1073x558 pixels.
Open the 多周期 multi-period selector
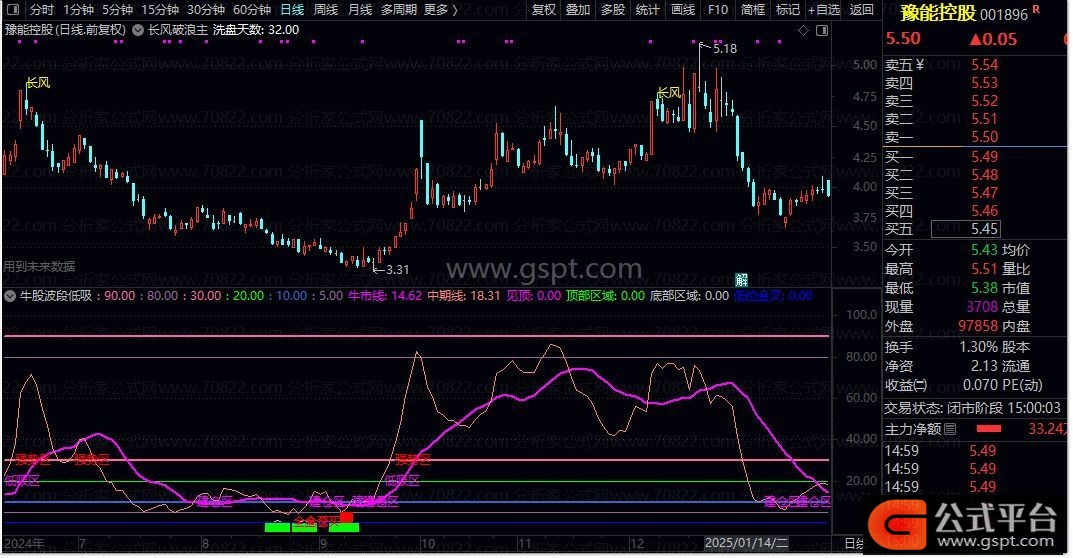coord(400,10)
